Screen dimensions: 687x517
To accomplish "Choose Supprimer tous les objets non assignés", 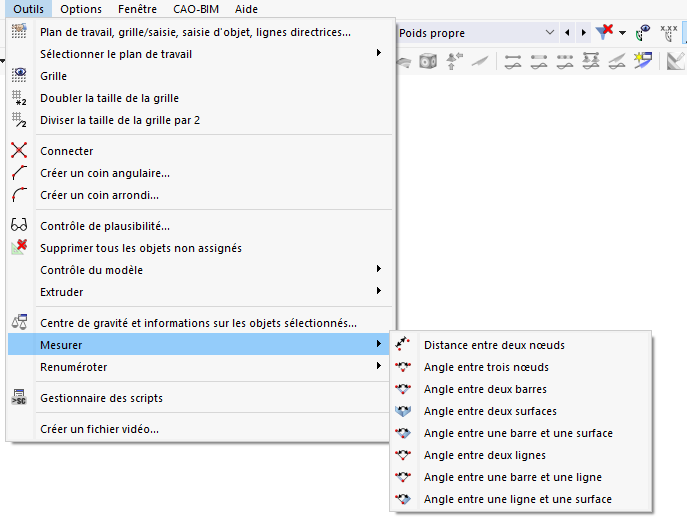I will click(141, 248).
